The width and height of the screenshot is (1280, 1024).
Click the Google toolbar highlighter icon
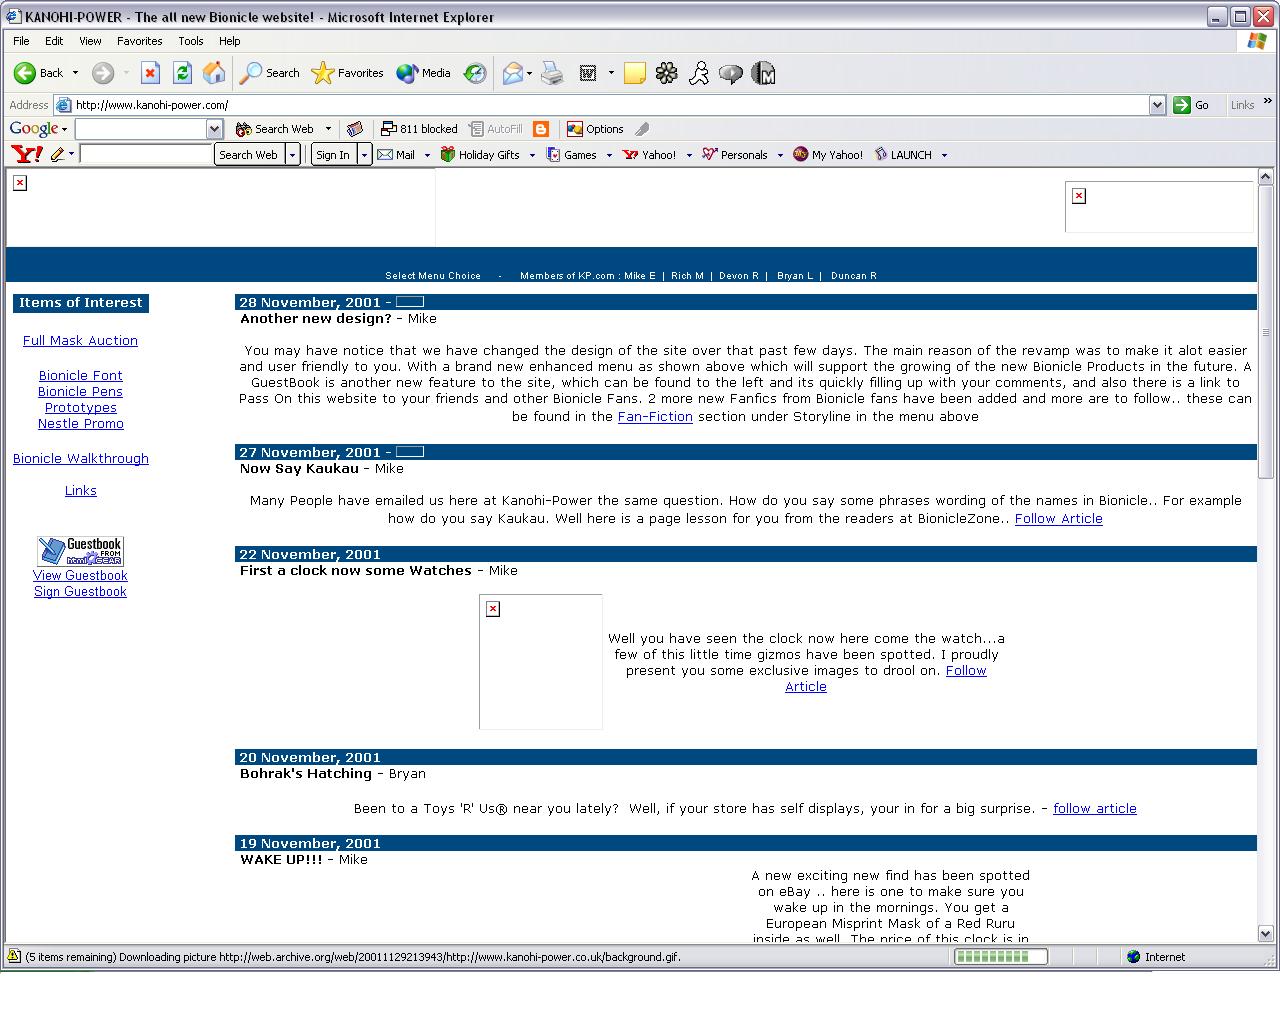point(642,129)
